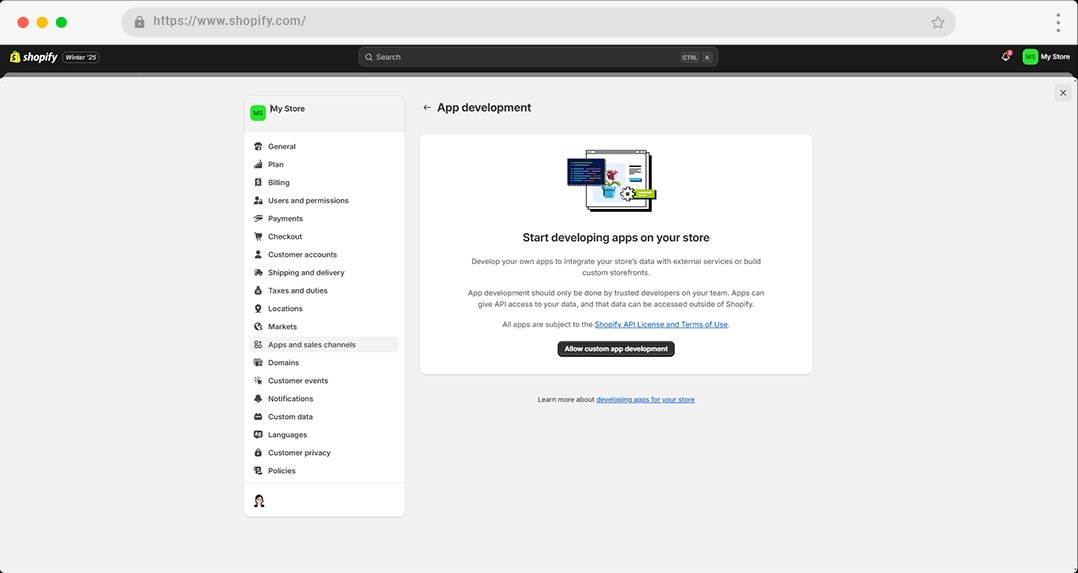Click the Winter '25 edition badge
Image resolution: width=1078 pixels, height=573 pixels.
[81, 57]
